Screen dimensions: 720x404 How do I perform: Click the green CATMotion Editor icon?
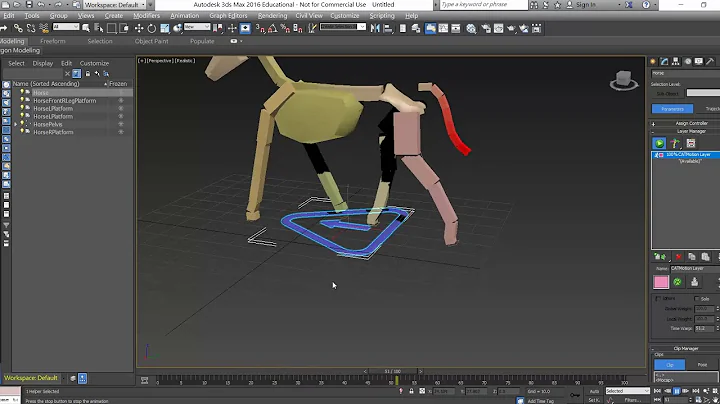tap(677, 282)
